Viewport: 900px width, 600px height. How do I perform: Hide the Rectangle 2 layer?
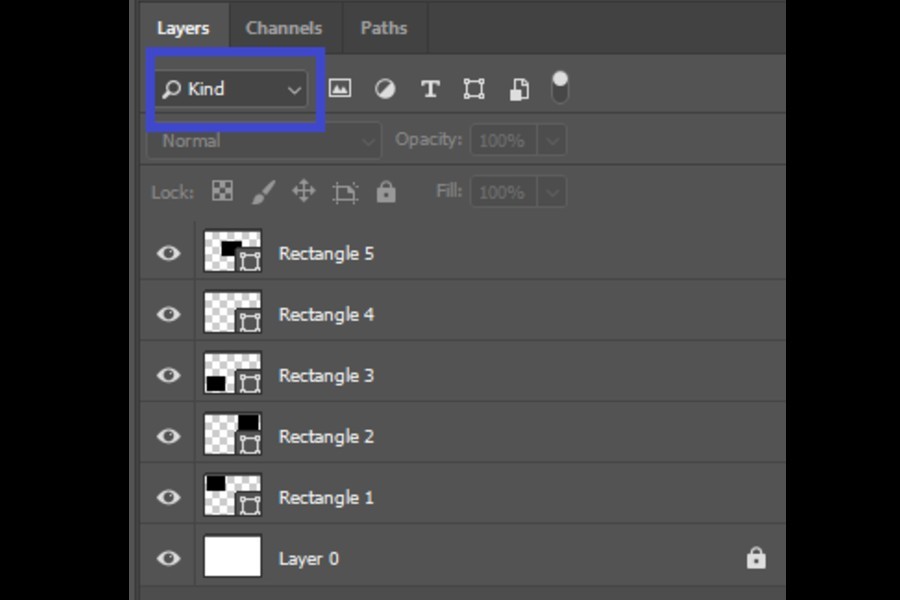click(x=169, y=436)
